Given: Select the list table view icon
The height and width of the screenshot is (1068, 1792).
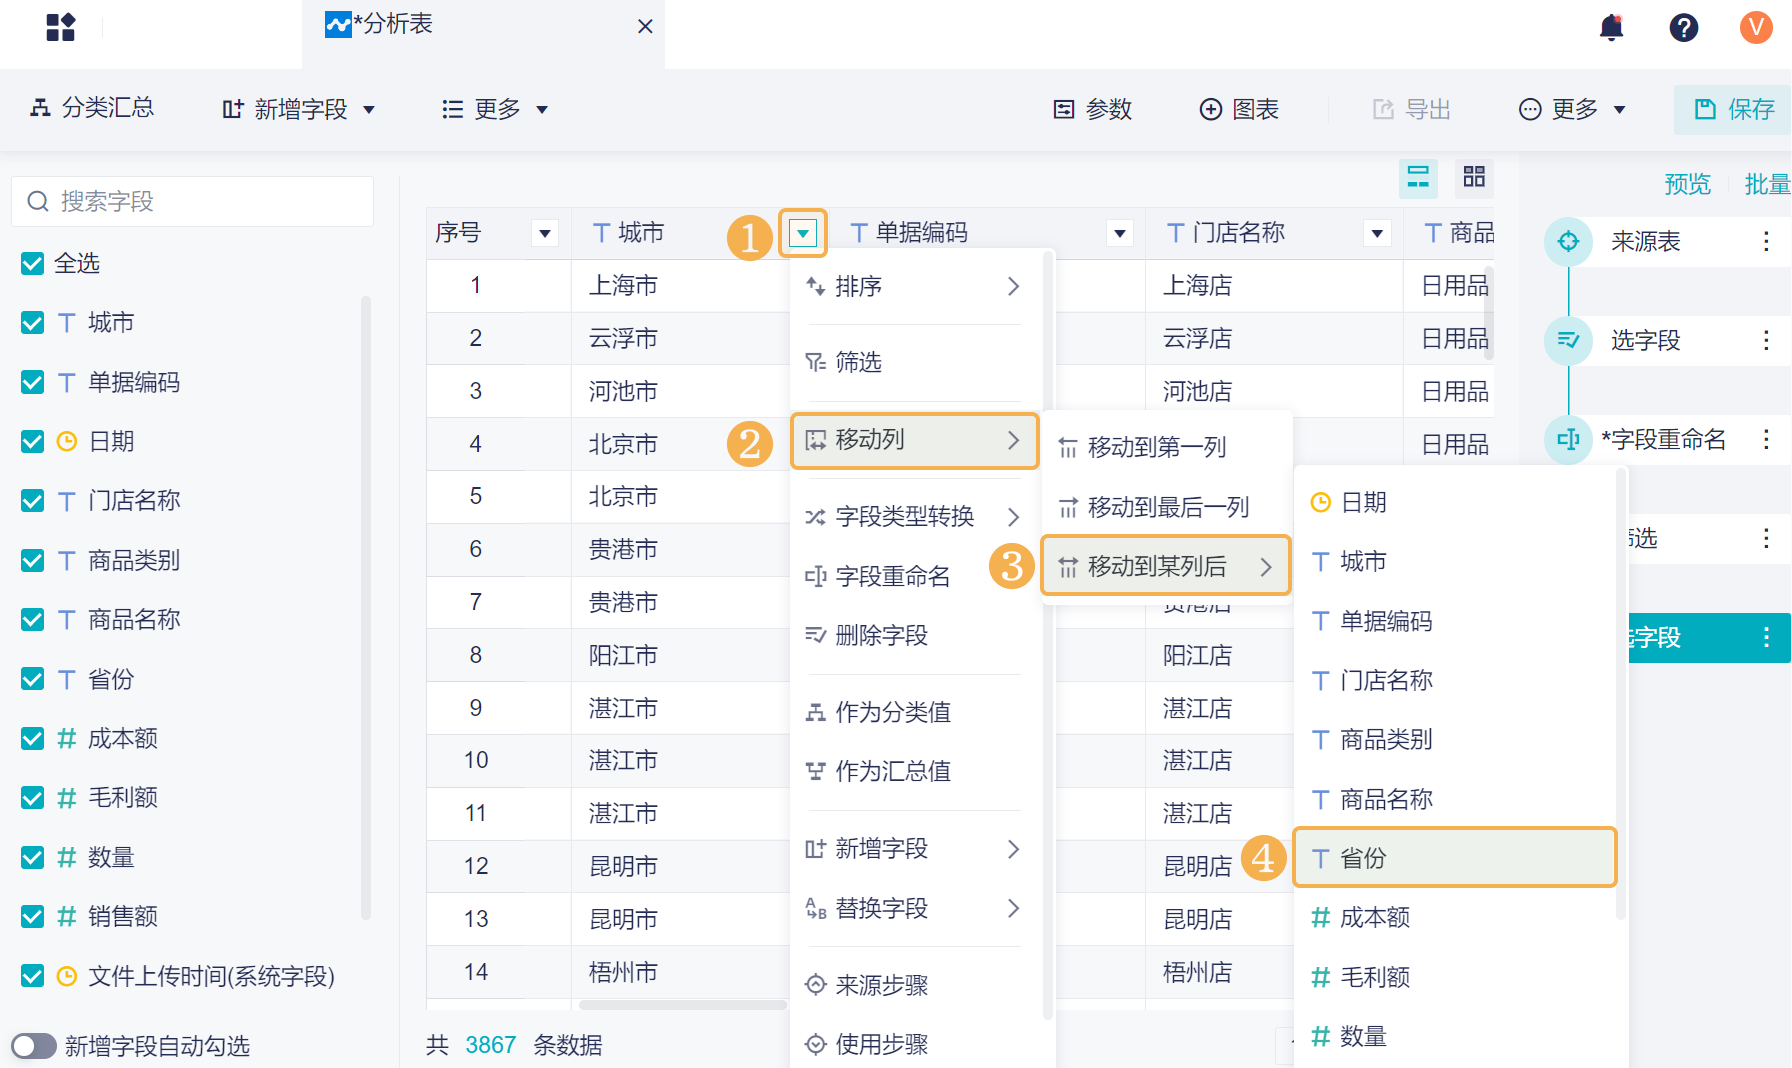Looking at the screenshot, I should 1418,177.
